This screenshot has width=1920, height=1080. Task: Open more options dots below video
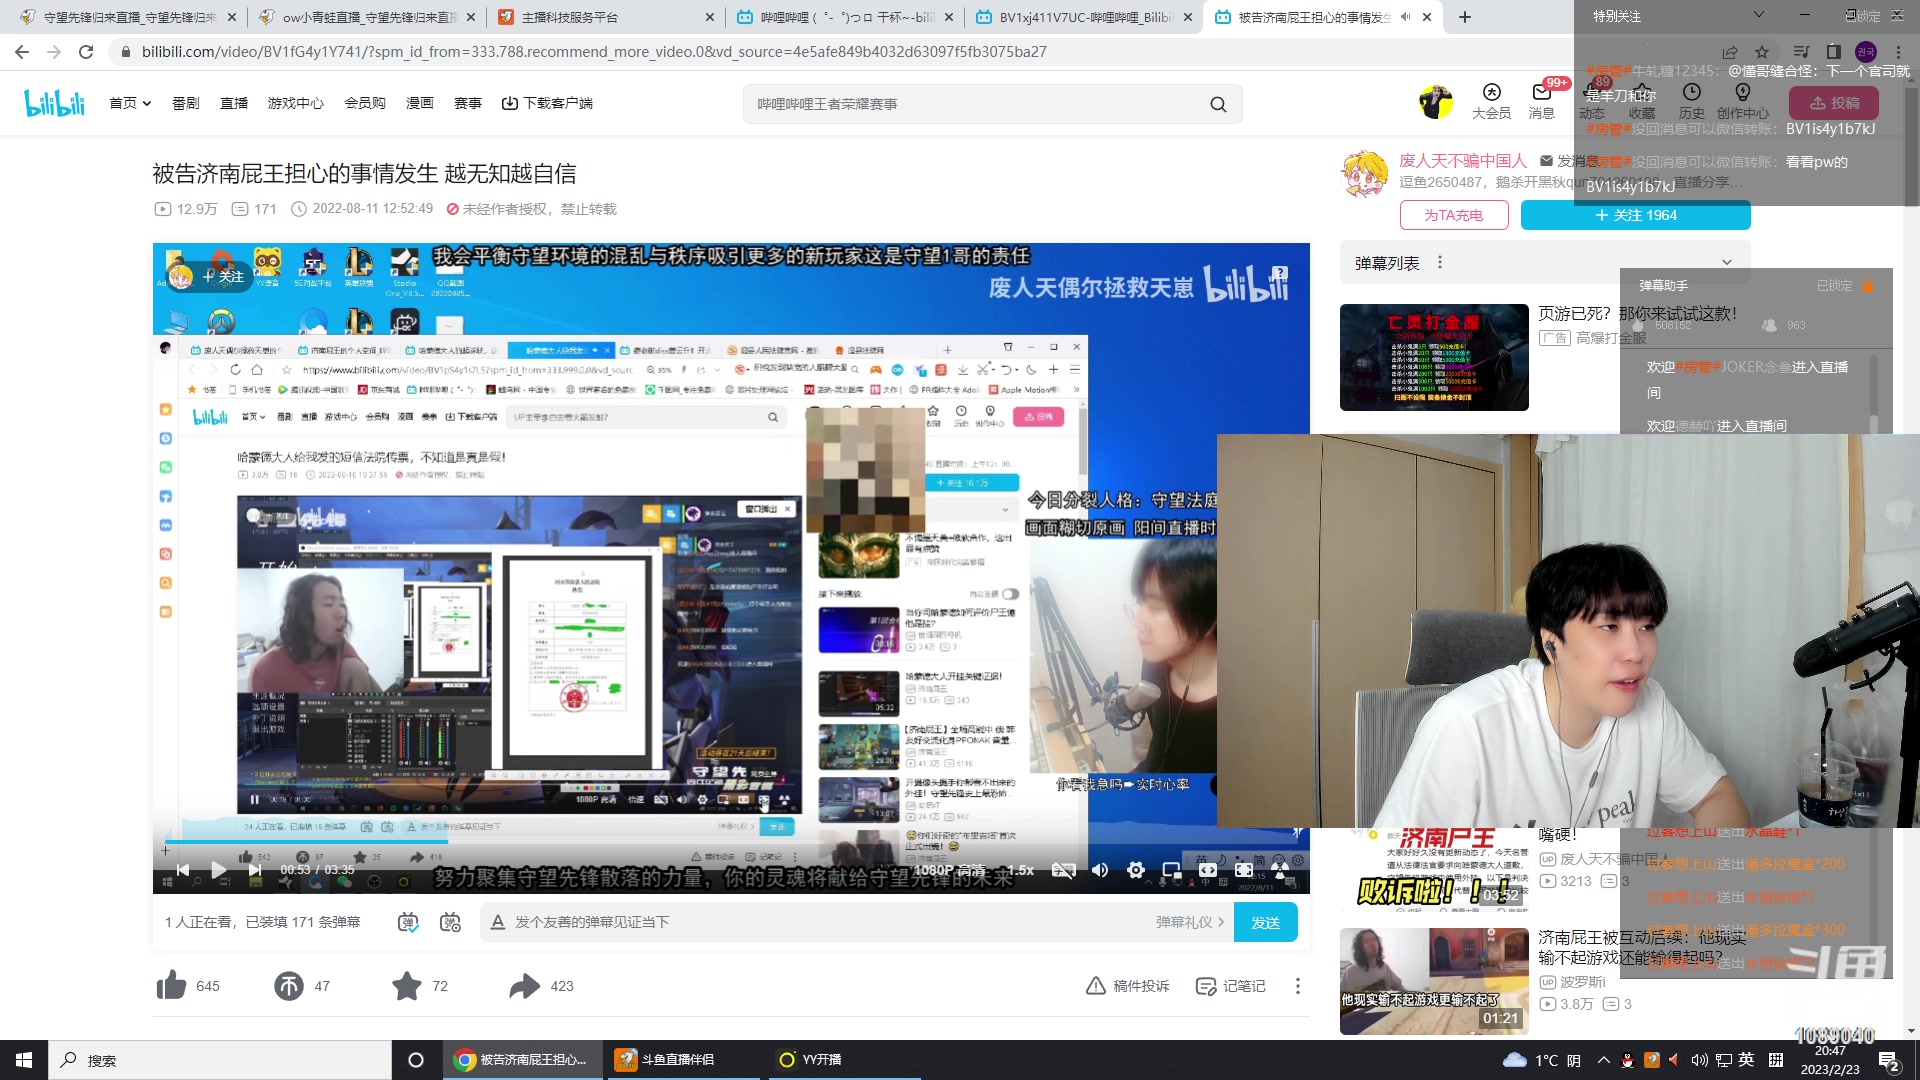click(1298, 986)
